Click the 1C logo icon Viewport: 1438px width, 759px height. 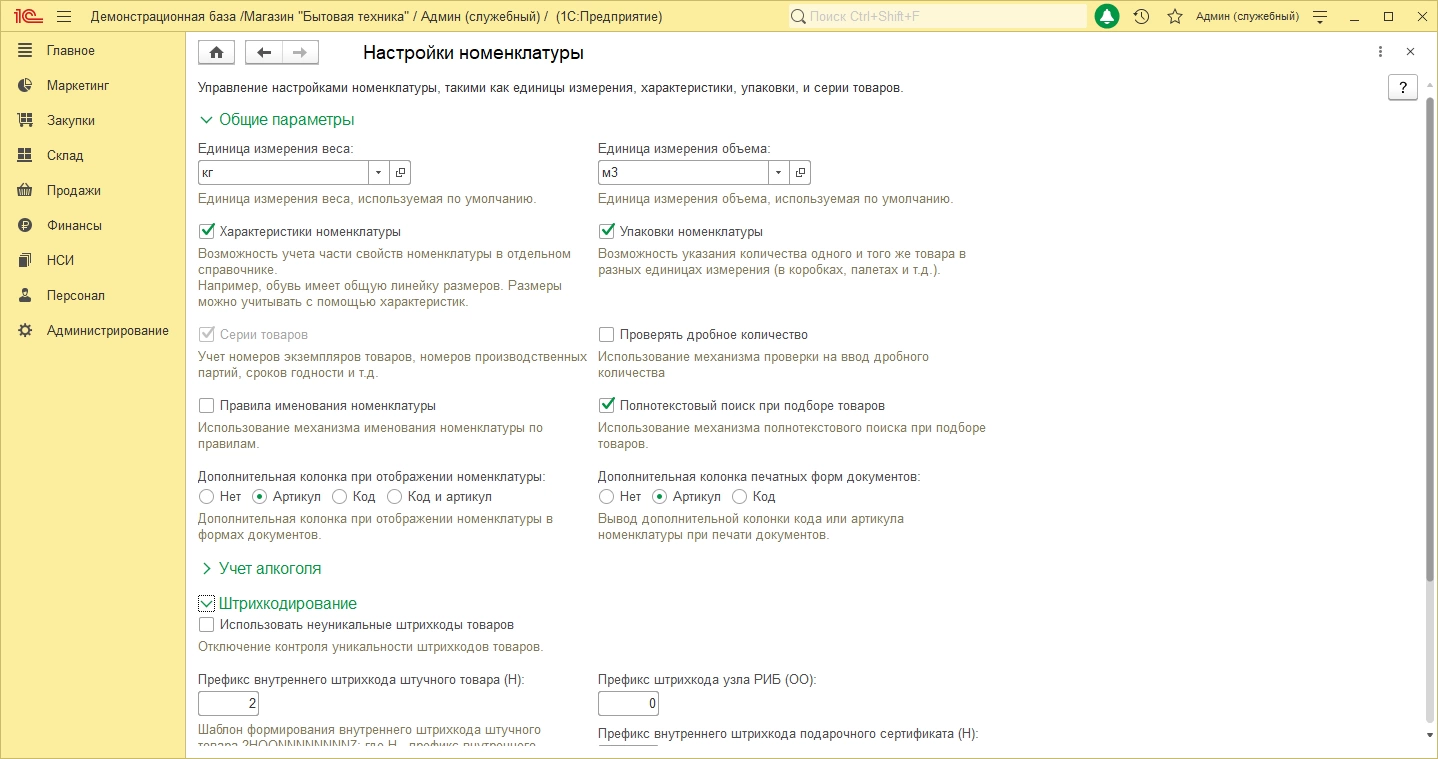point(27,16)
